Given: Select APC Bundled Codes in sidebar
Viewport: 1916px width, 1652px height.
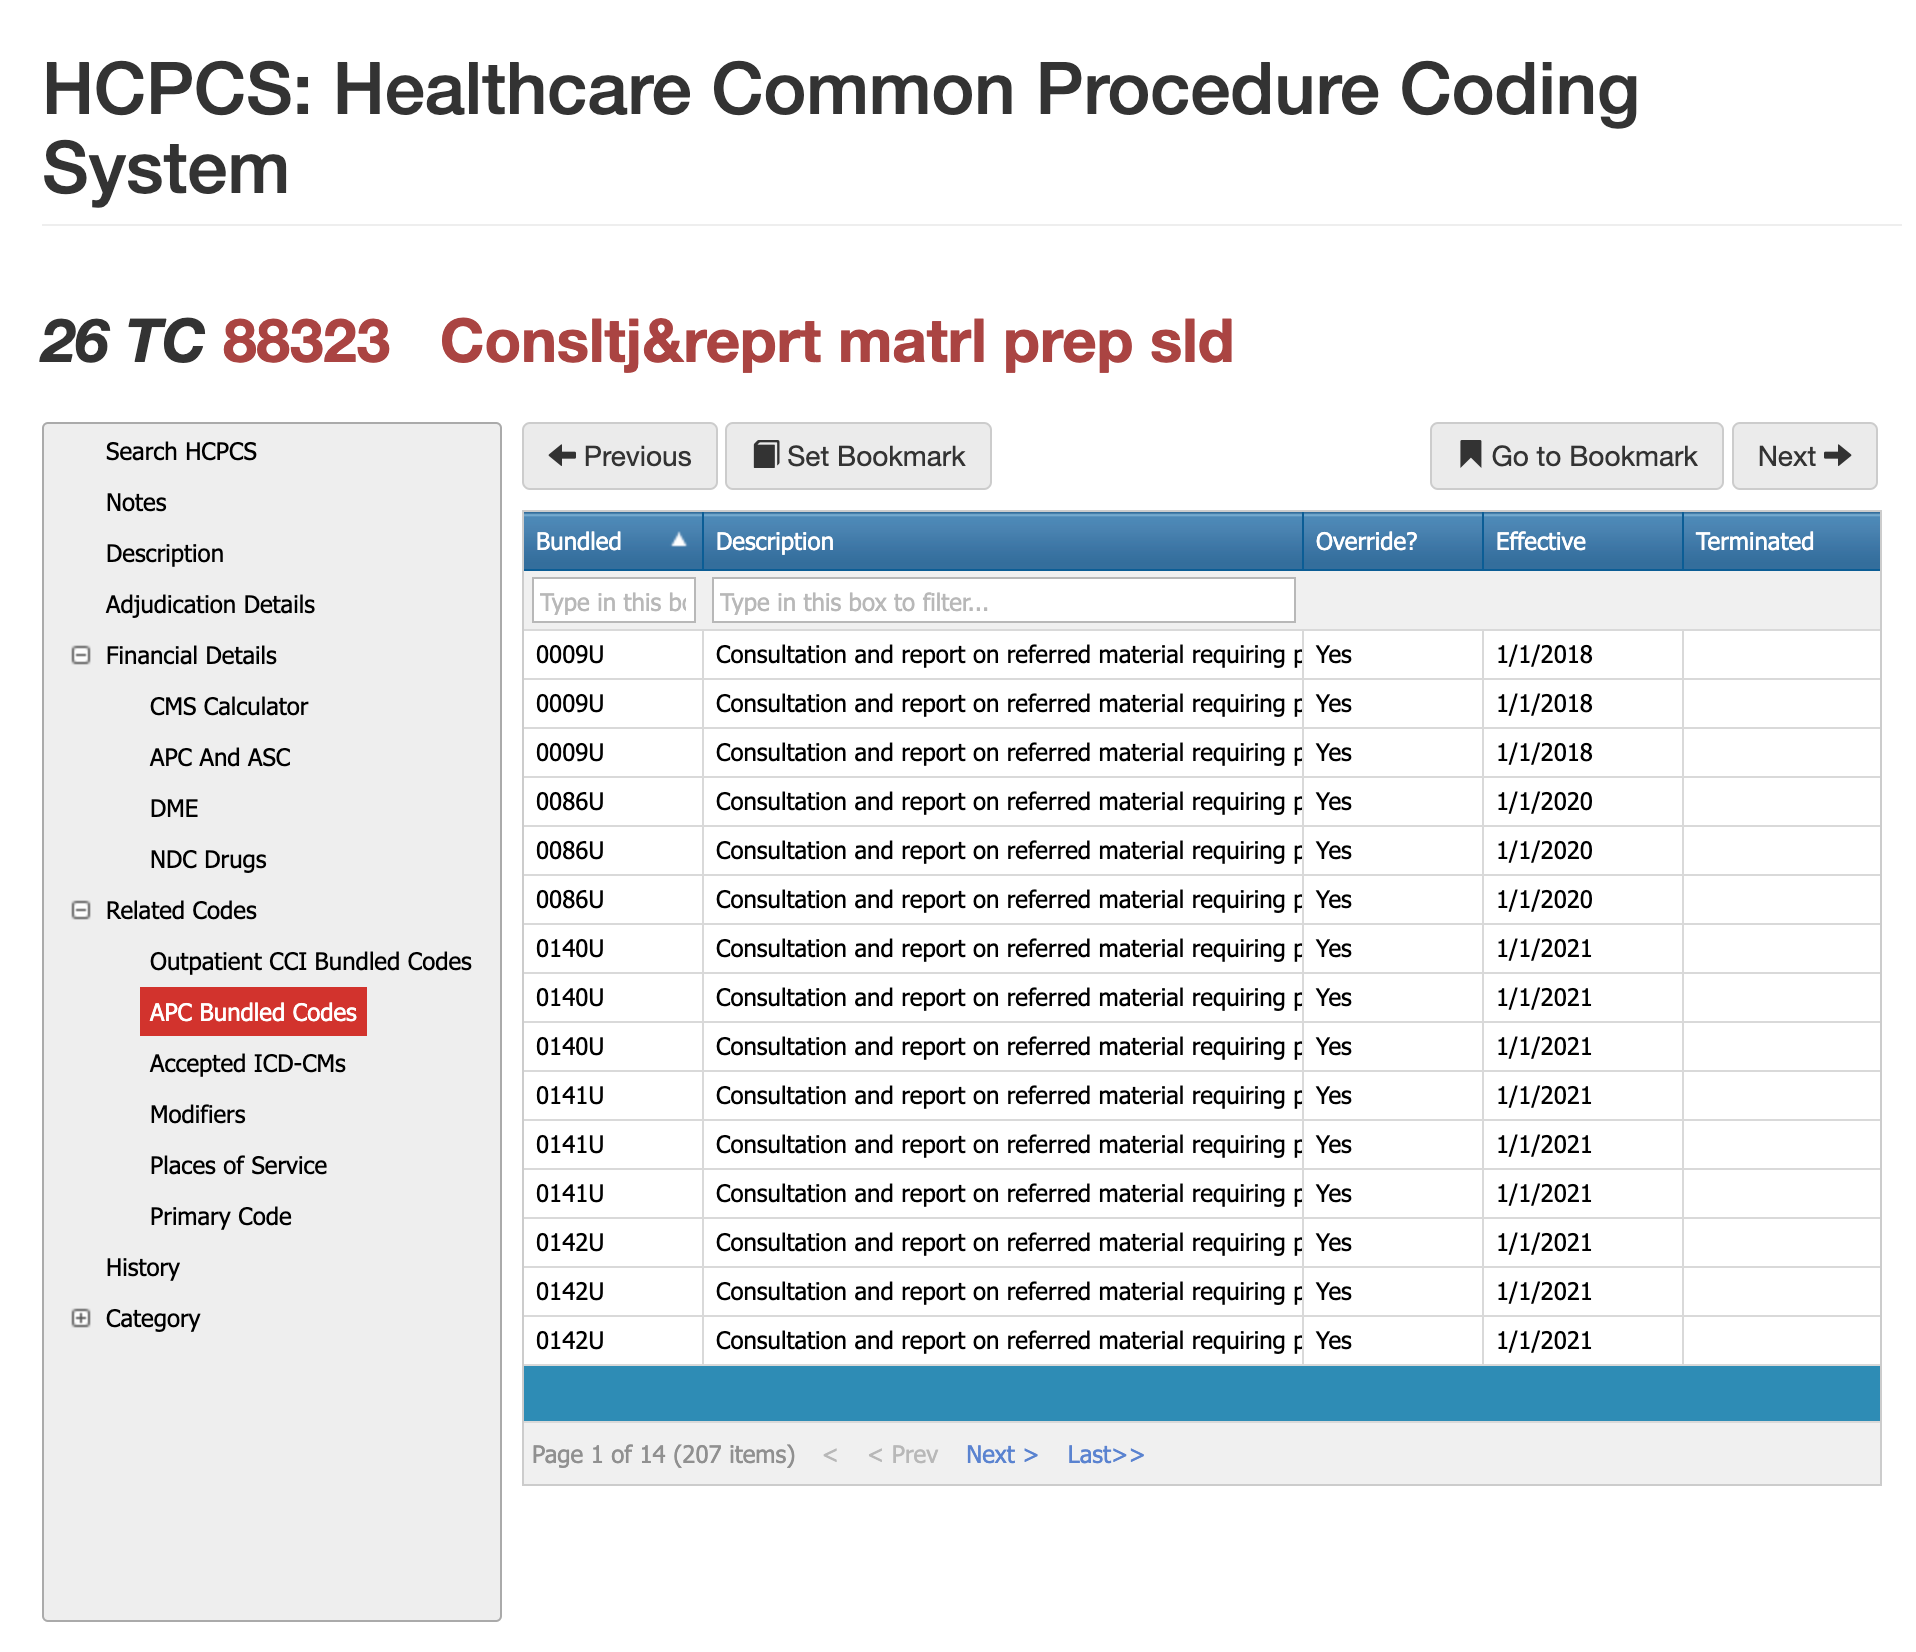Looking at the screenshot, I should [x=253, y=1011].
